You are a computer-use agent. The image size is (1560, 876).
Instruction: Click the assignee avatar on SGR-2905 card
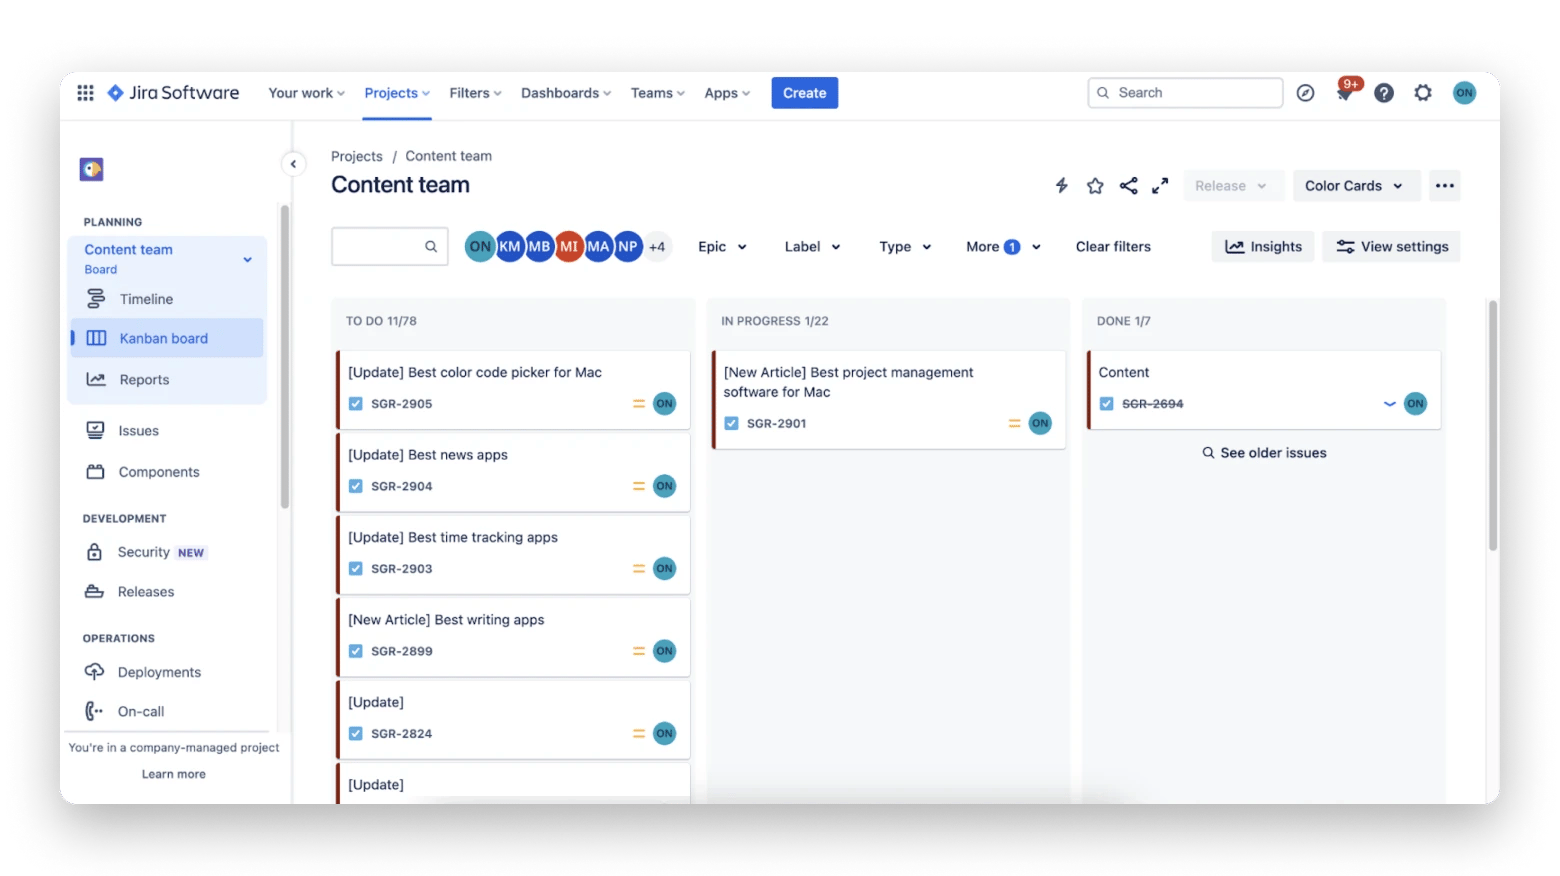(665, 404)
